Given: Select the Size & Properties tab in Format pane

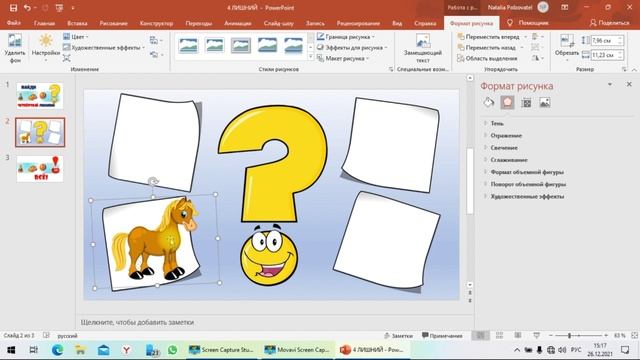Looking at the screenshot, I should 526,103.
